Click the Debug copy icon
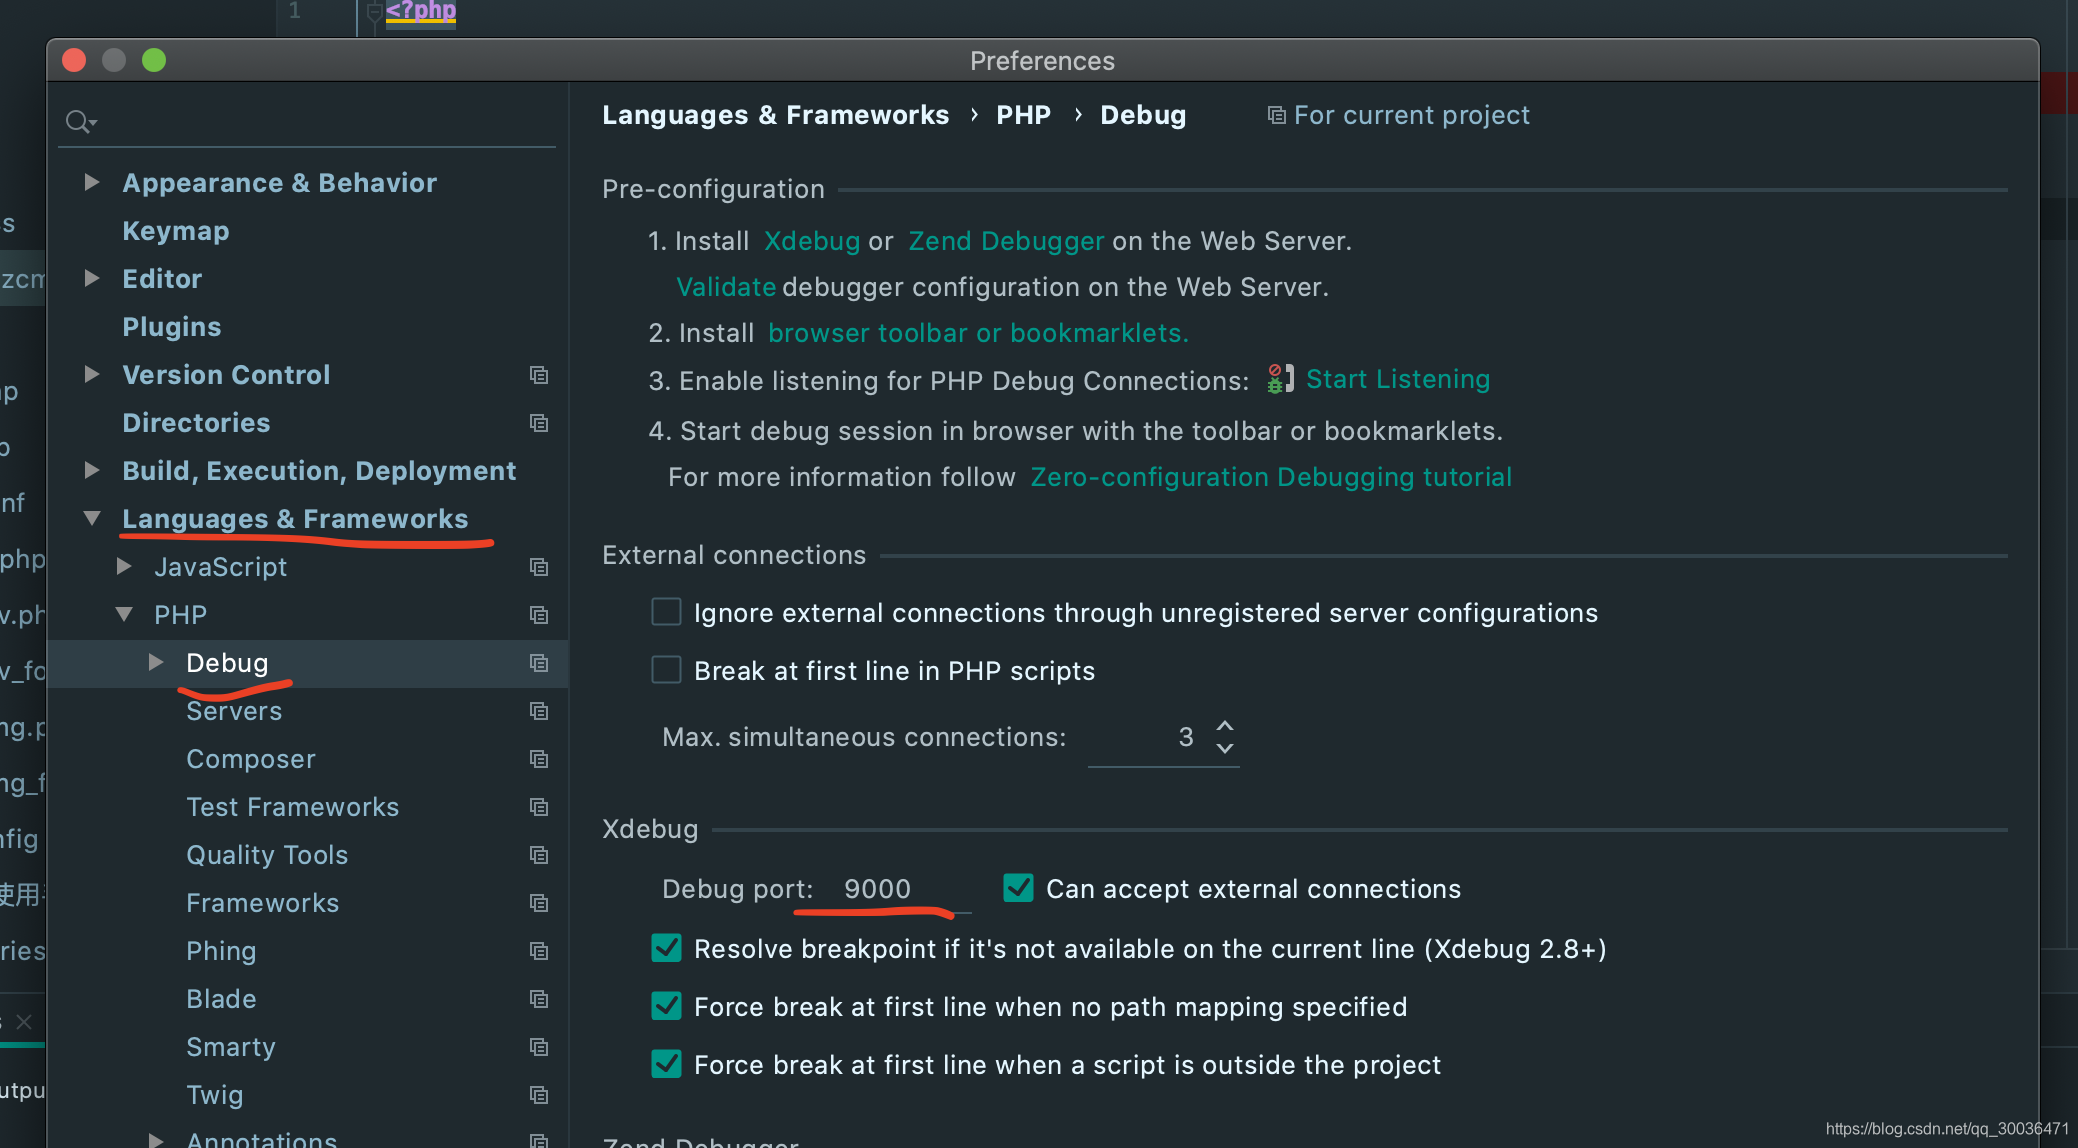Image resolution: width=2078 pixels, height=1148 pixels. [x=539, y=662]
